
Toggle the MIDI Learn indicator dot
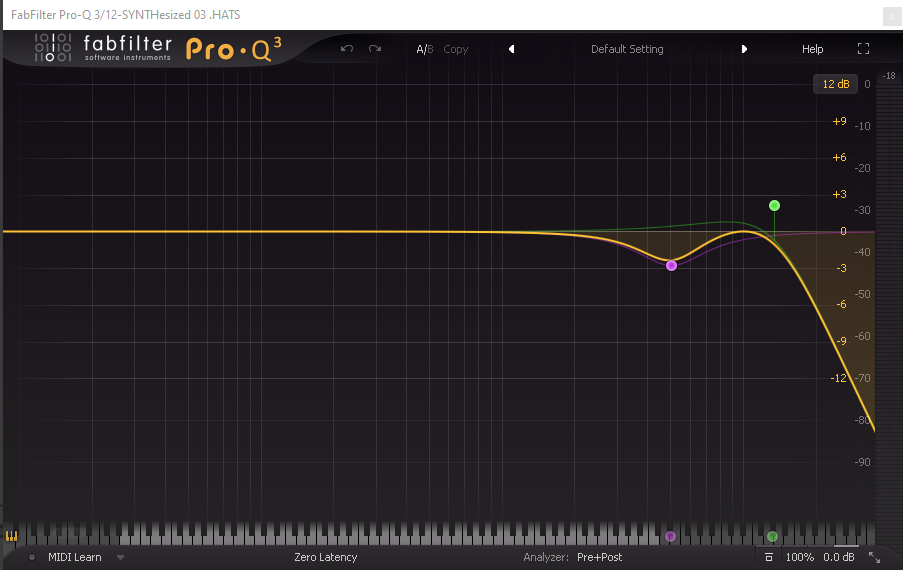point(32,557)
